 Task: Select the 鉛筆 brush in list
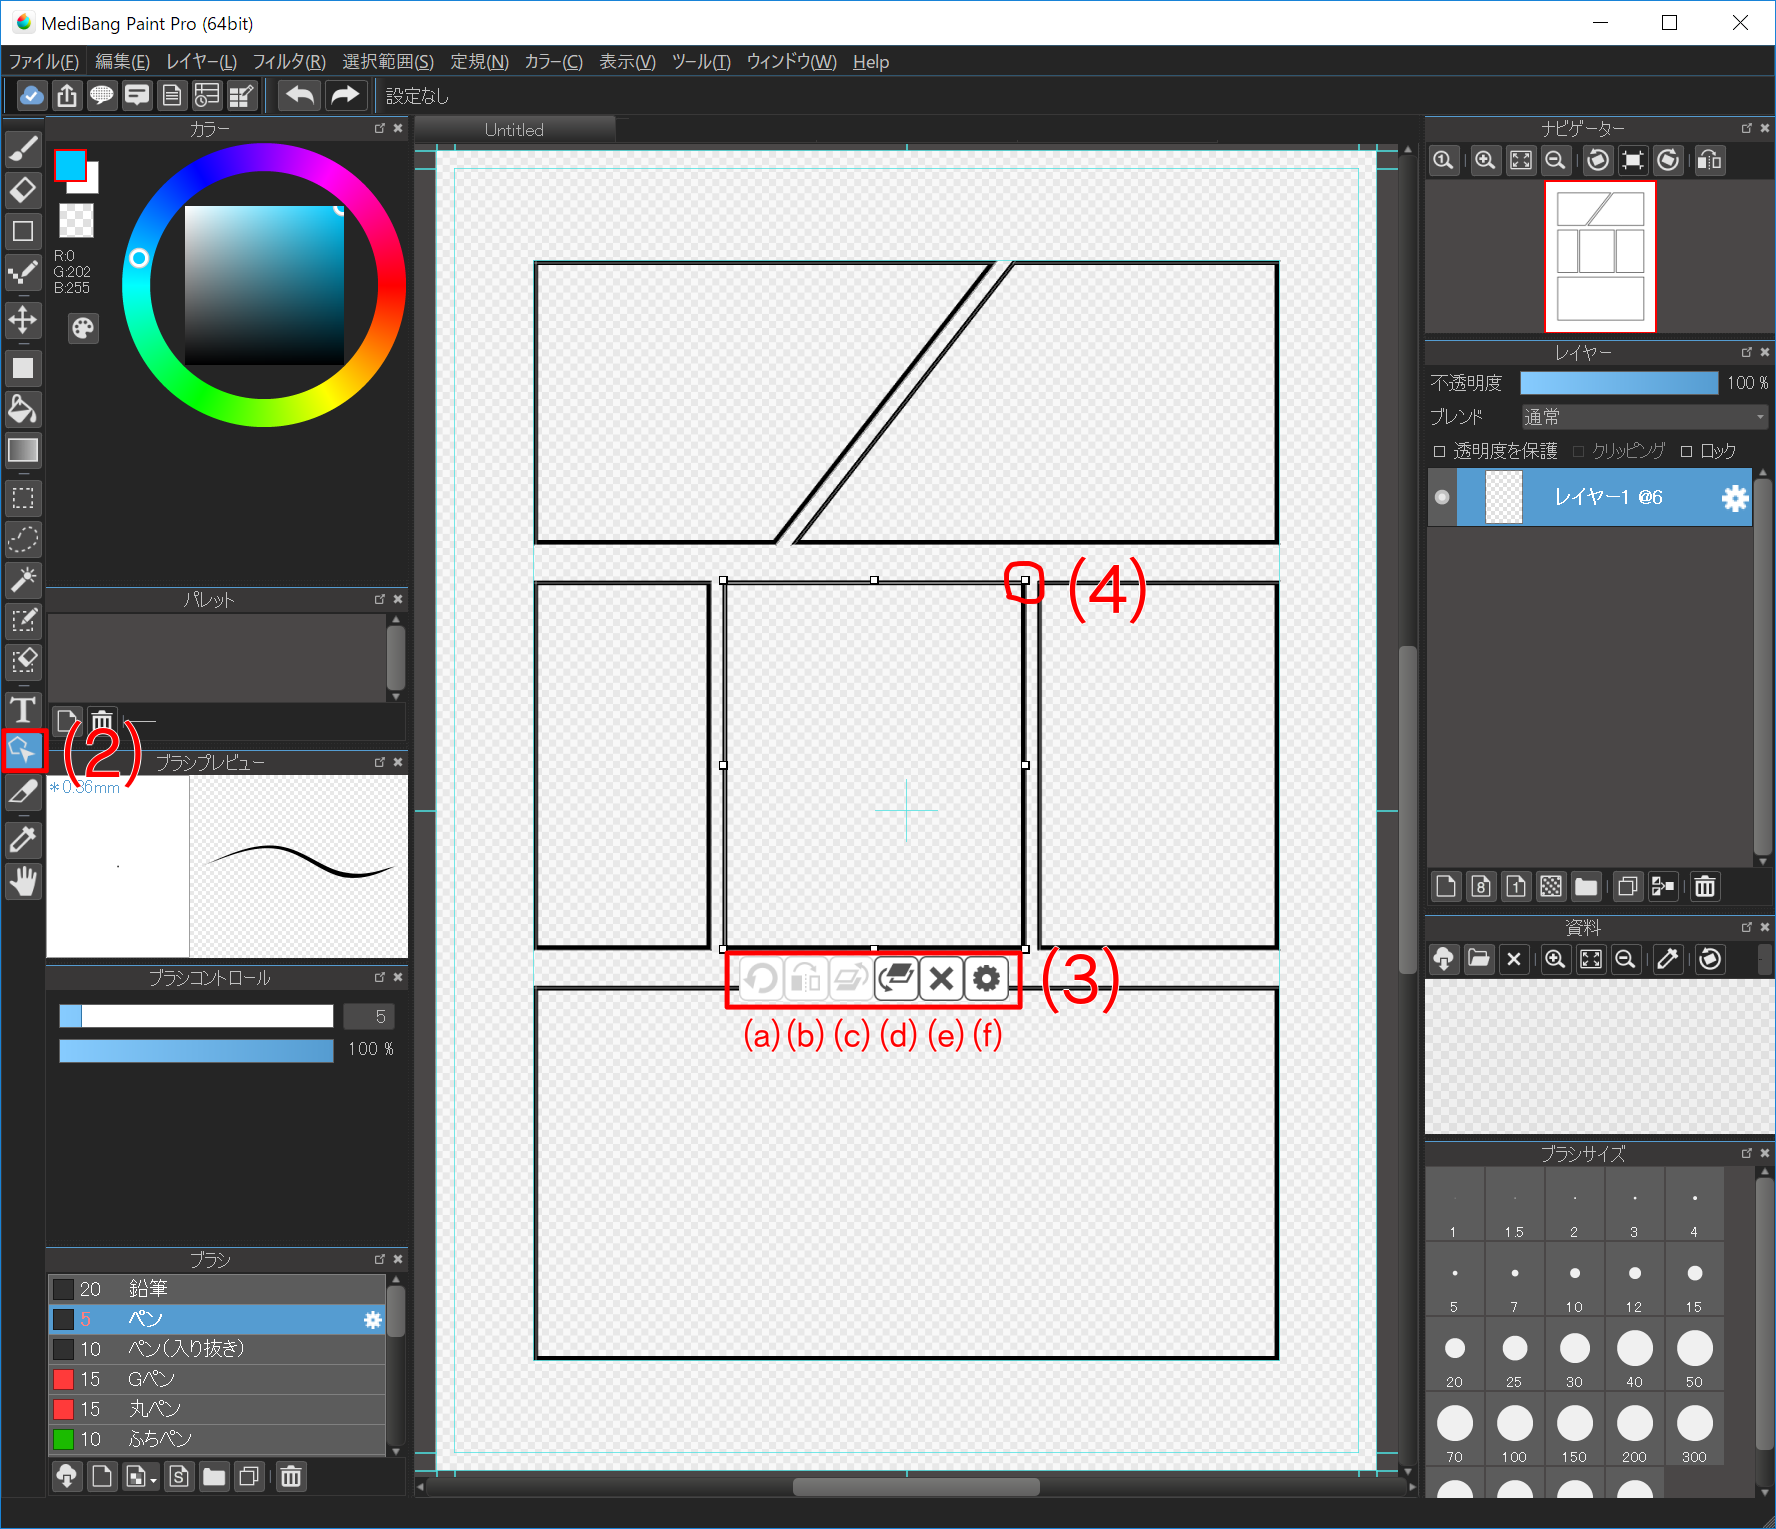pos(217,1289)
